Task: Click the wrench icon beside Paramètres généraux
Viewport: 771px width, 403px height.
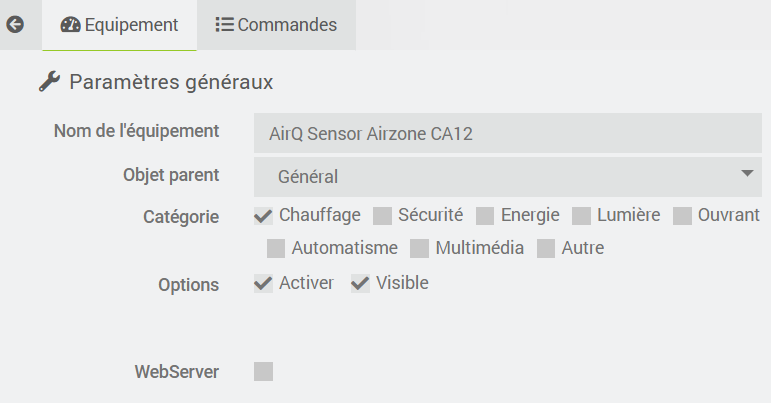Action: click(49, 82)
